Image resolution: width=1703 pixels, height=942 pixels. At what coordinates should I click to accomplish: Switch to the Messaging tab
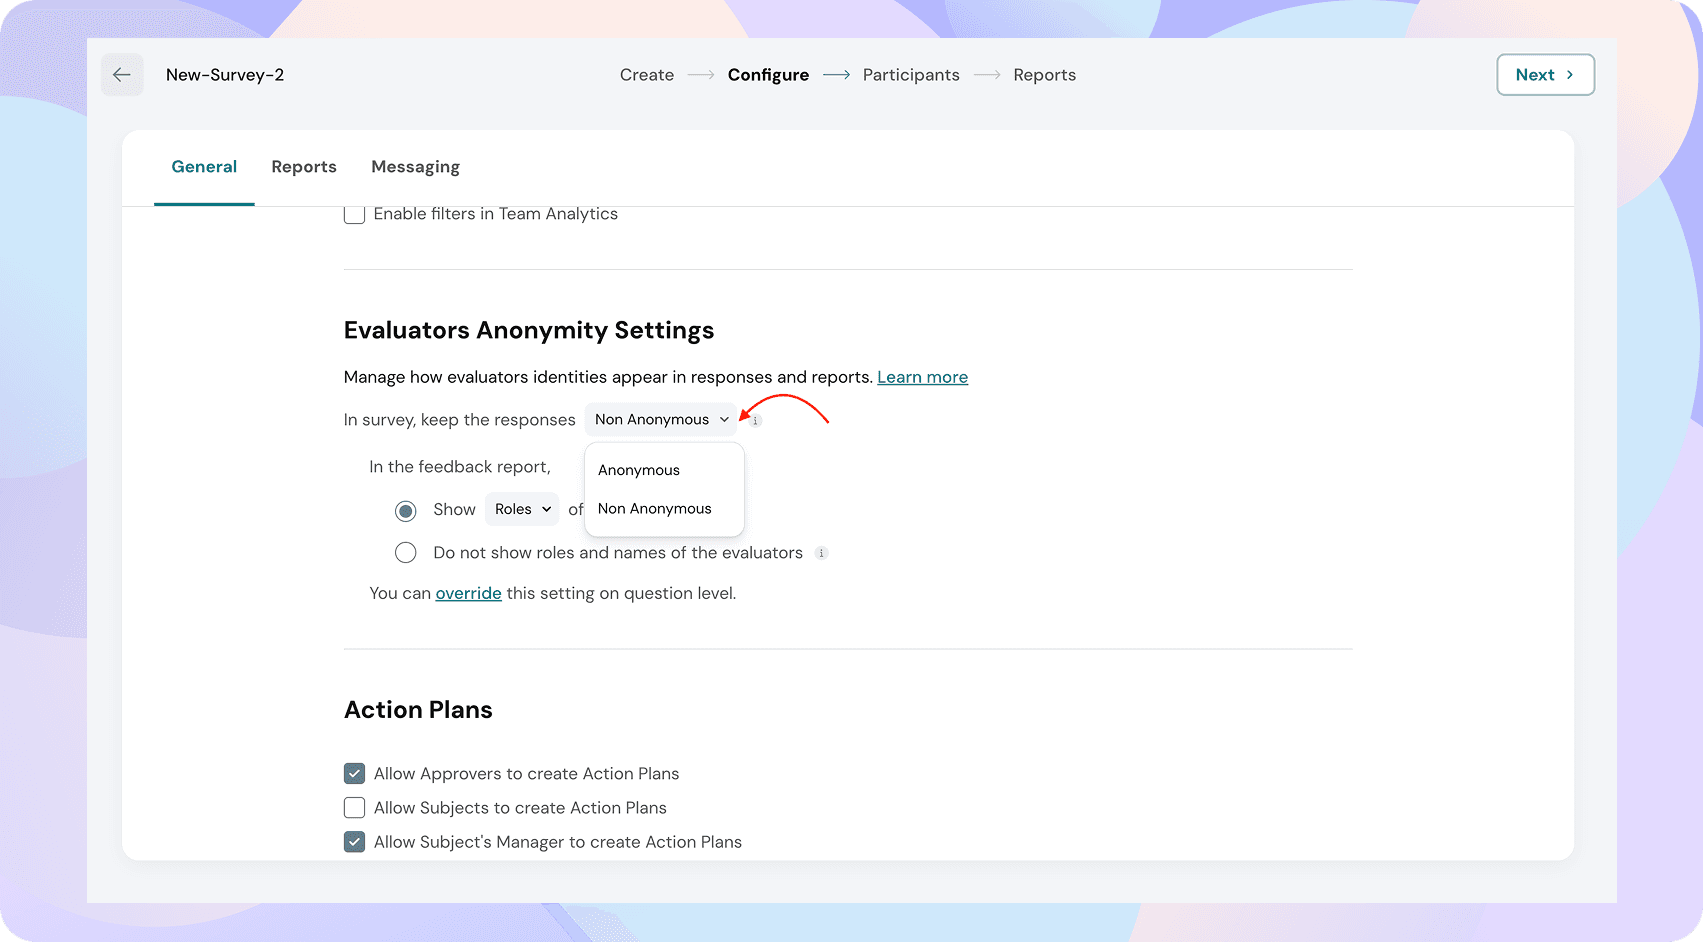coord(415,167)
